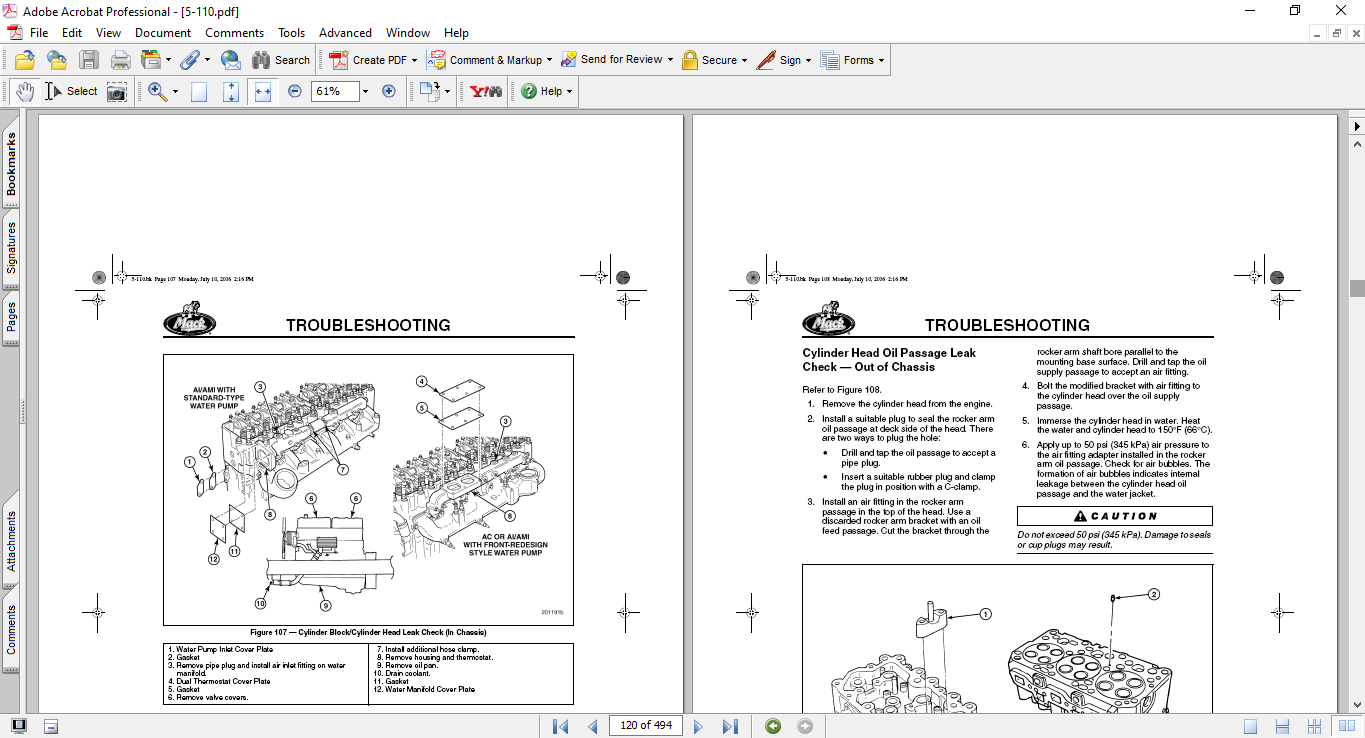Expand the Send for Review dropdown
The width and height of the screenshot is (1365, 738).
pyautogui.click(x=670, y=60)
